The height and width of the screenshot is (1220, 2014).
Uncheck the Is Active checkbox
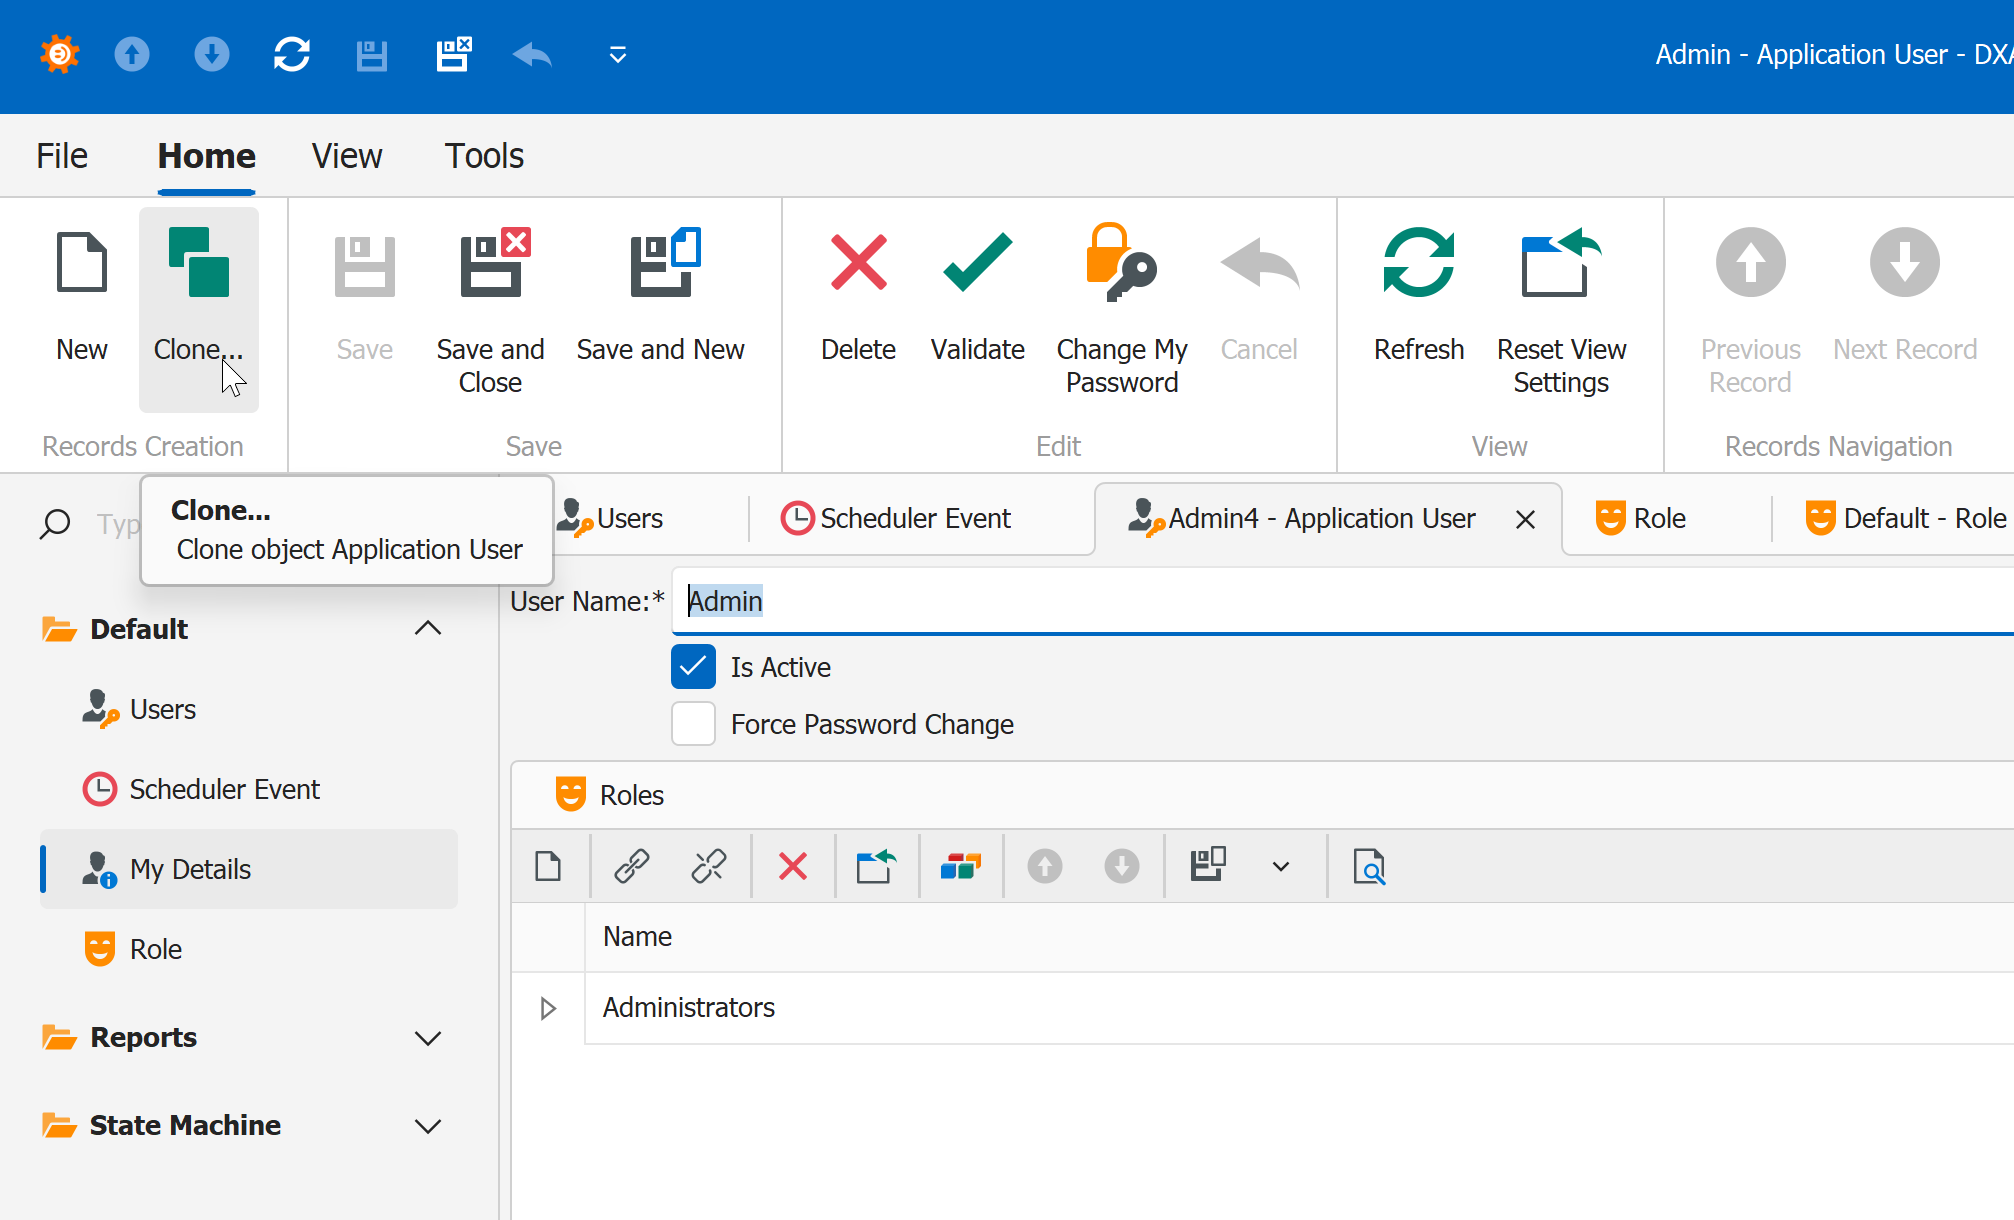pyautogui.click(x=693, y=667)
